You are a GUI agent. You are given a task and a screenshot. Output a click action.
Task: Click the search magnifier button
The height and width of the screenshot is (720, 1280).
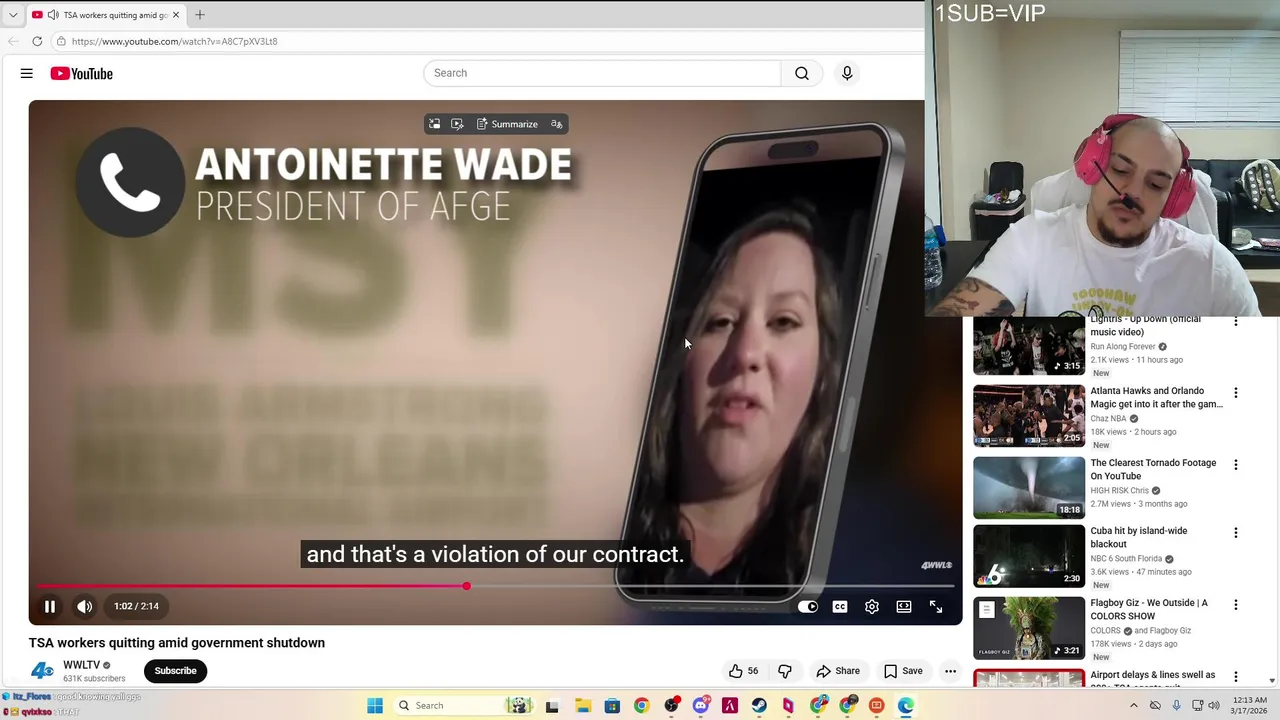(802, 73)
